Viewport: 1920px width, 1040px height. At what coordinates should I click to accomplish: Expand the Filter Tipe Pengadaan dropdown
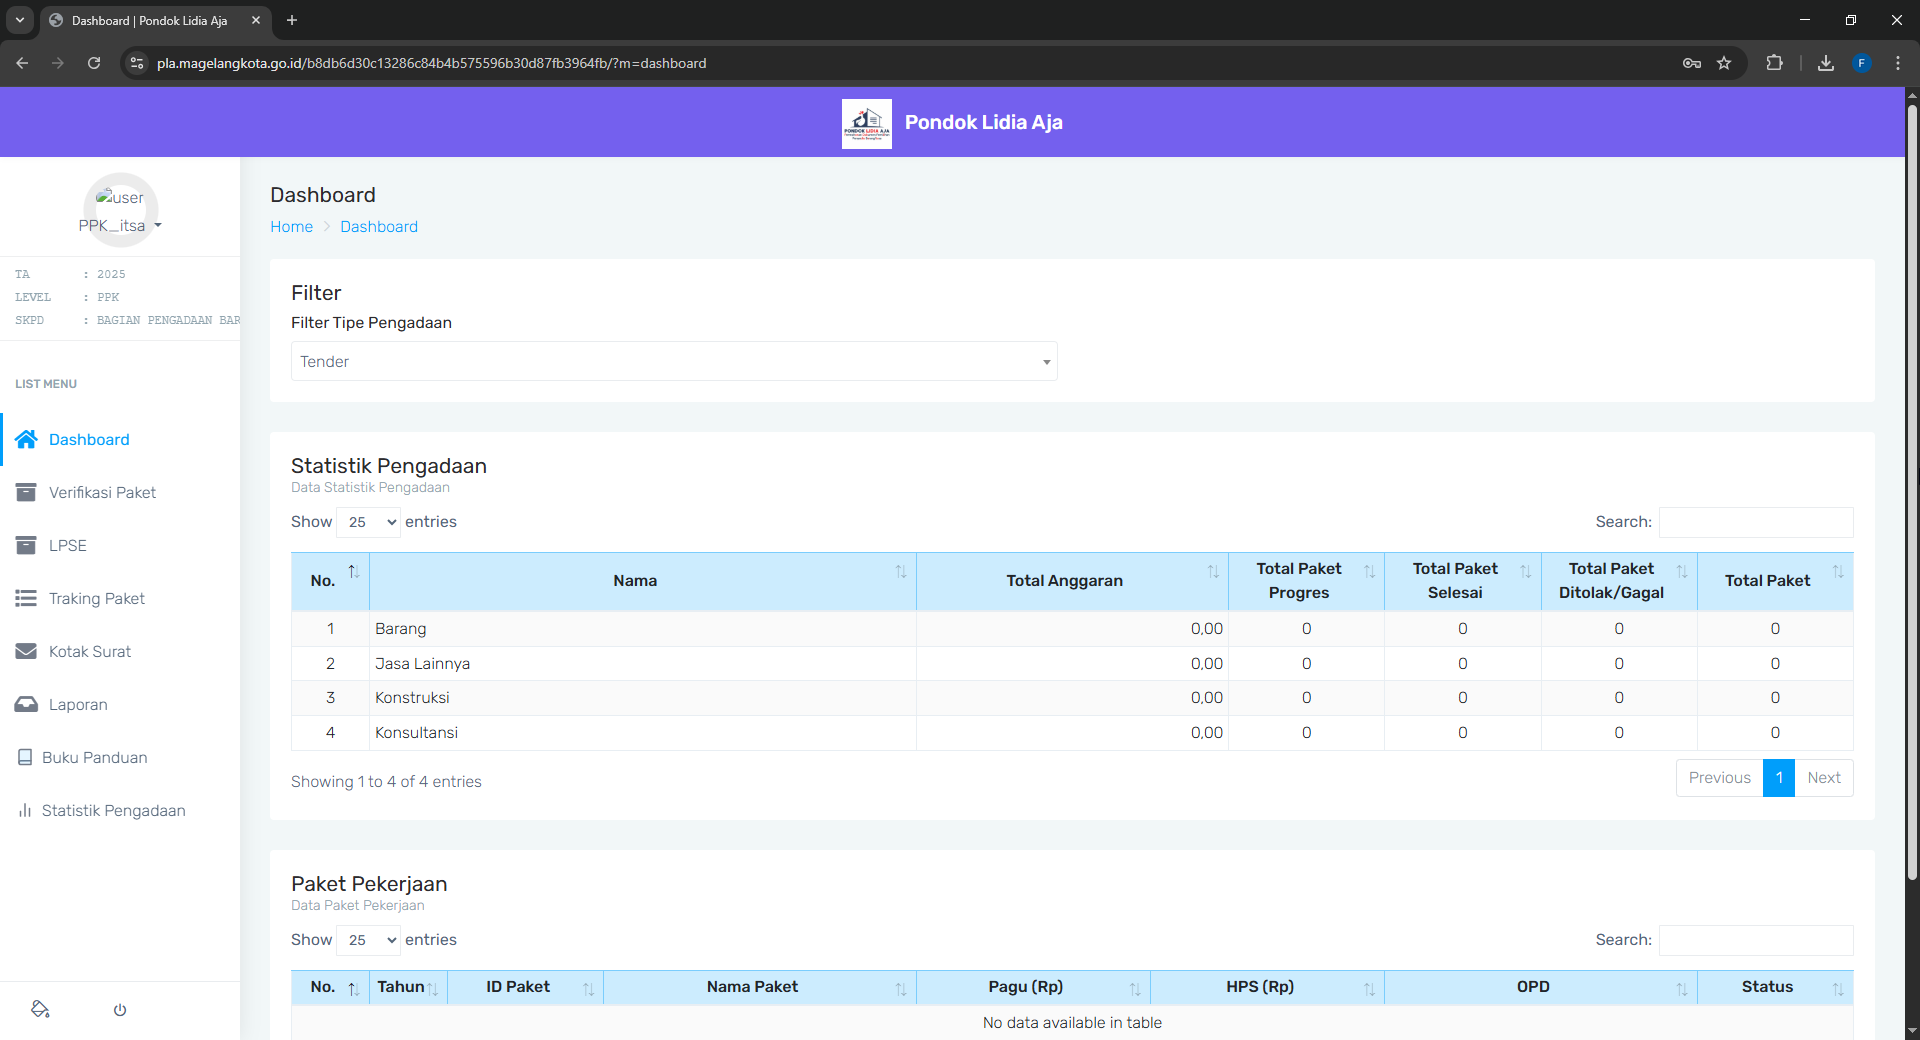click(673, 361)
